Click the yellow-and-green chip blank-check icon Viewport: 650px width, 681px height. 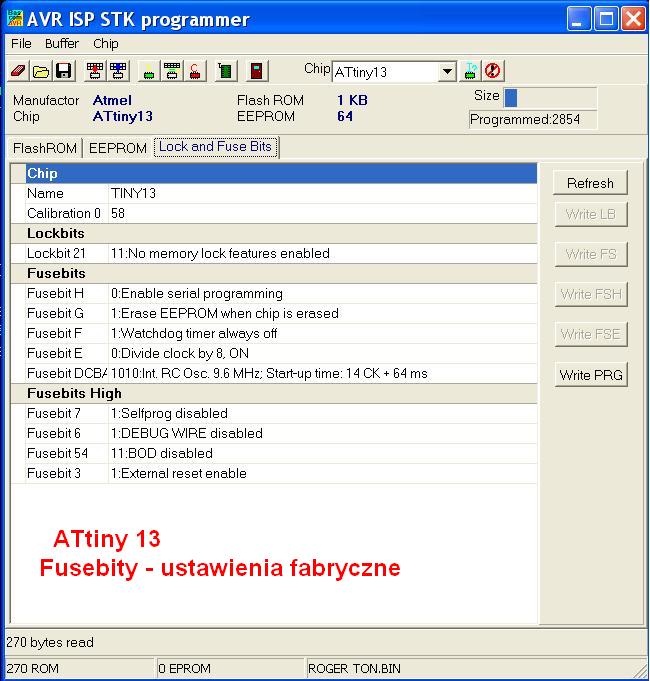[149, 70]
